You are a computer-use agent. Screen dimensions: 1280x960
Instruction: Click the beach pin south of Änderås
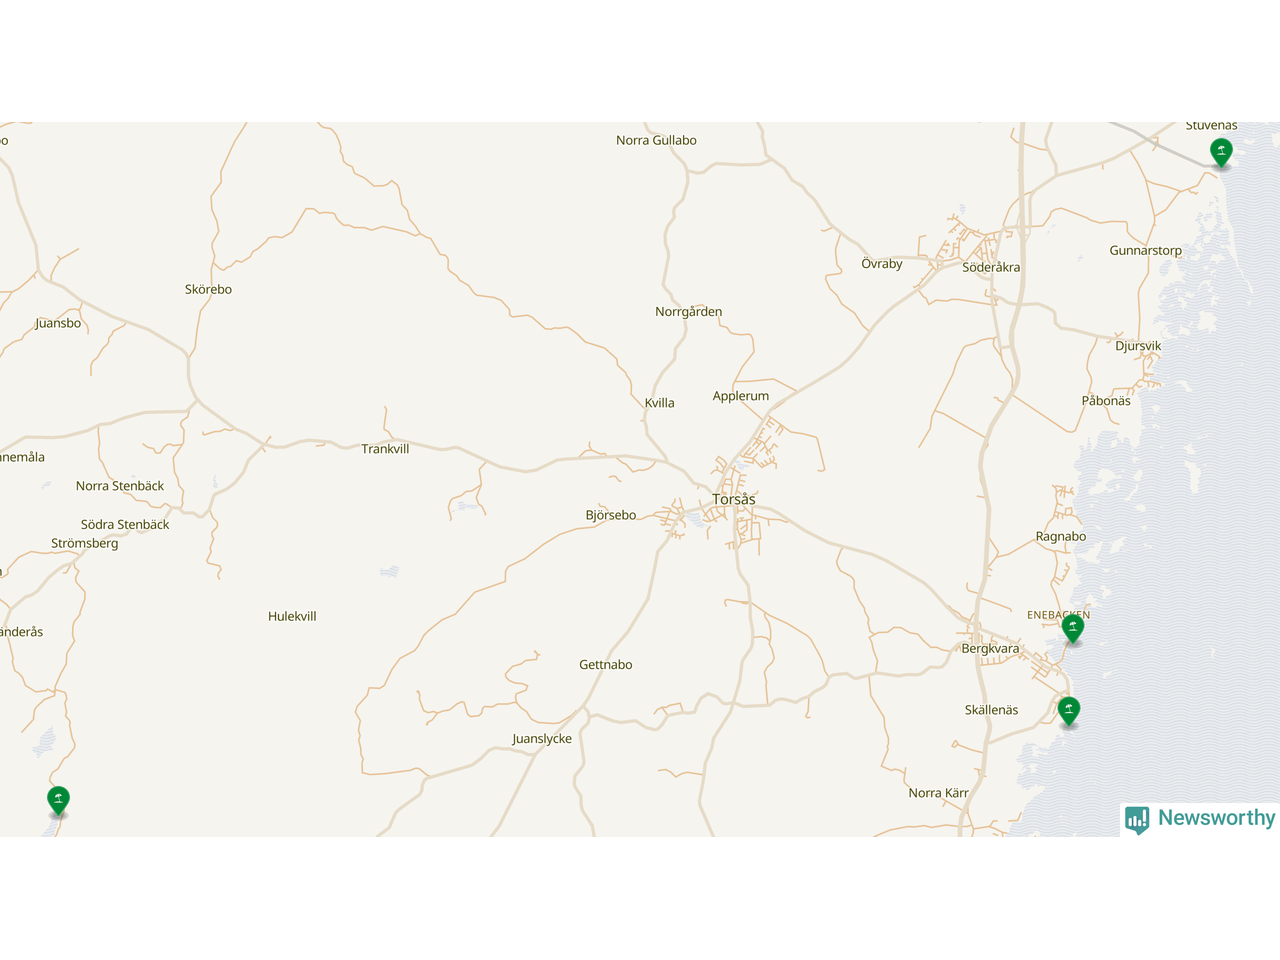tap(58, 800)
